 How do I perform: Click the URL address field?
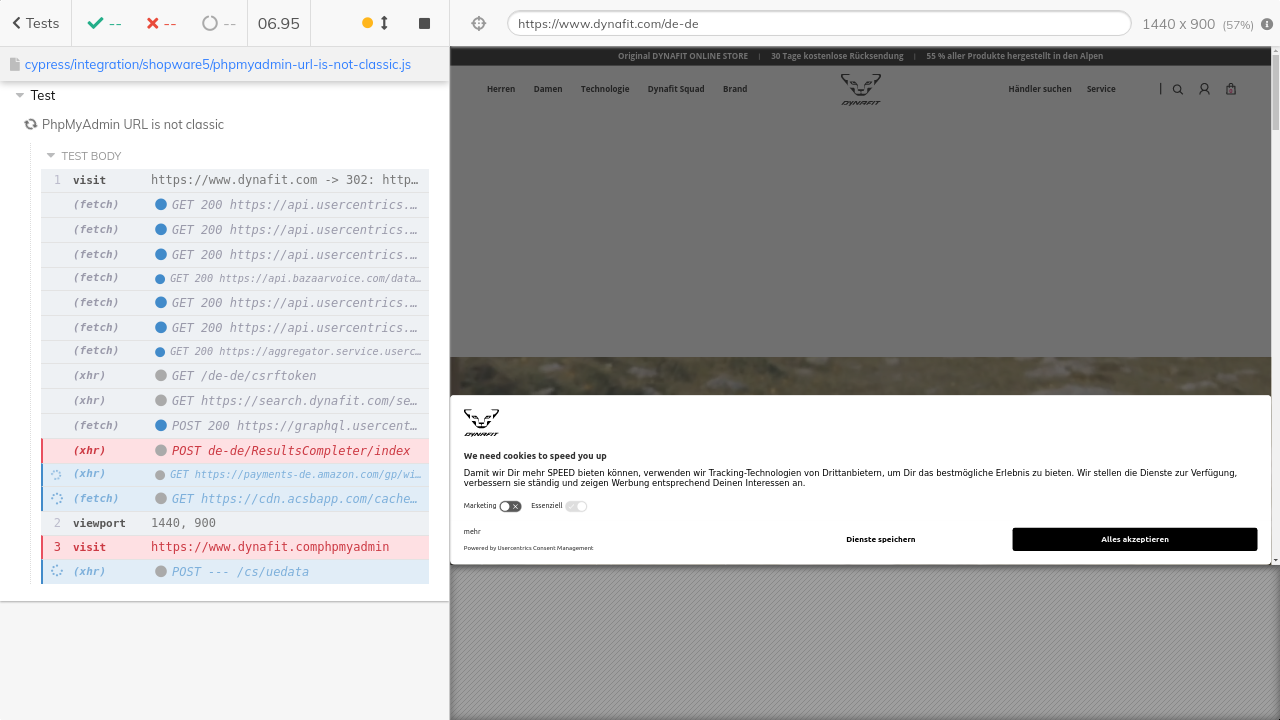[818, 23]
